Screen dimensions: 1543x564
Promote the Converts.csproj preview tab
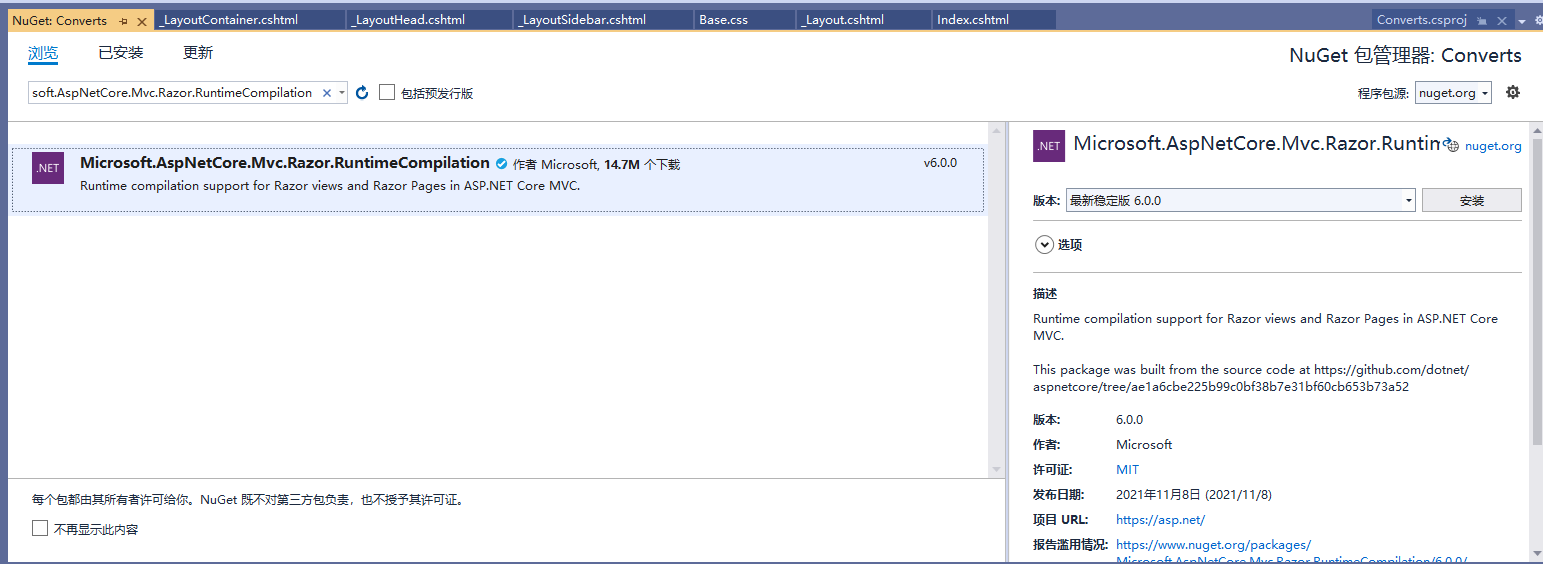pyautogui.click(x=1482, y=21)
